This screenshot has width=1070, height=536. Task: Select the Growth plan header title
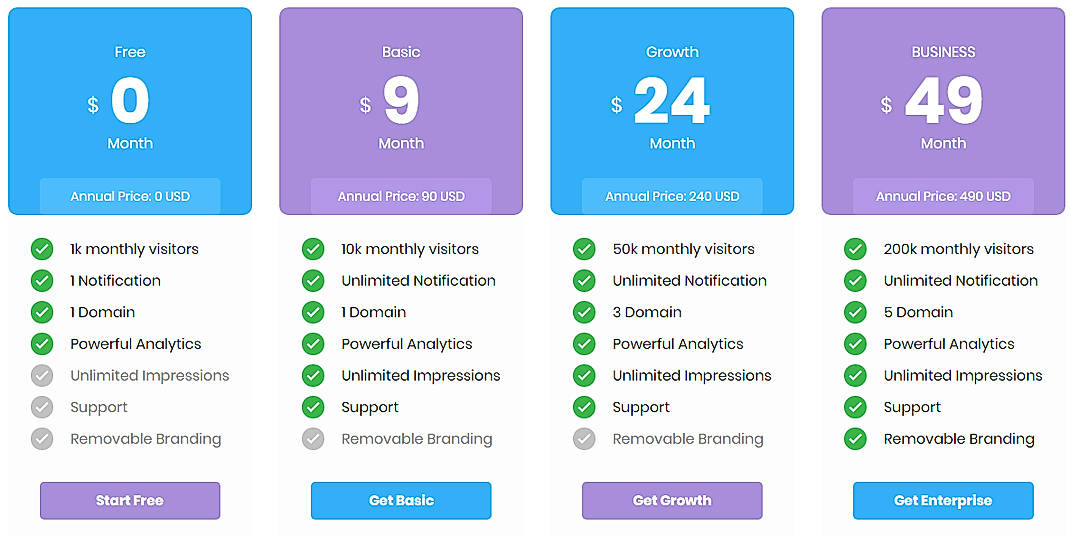tap(672, 52)
